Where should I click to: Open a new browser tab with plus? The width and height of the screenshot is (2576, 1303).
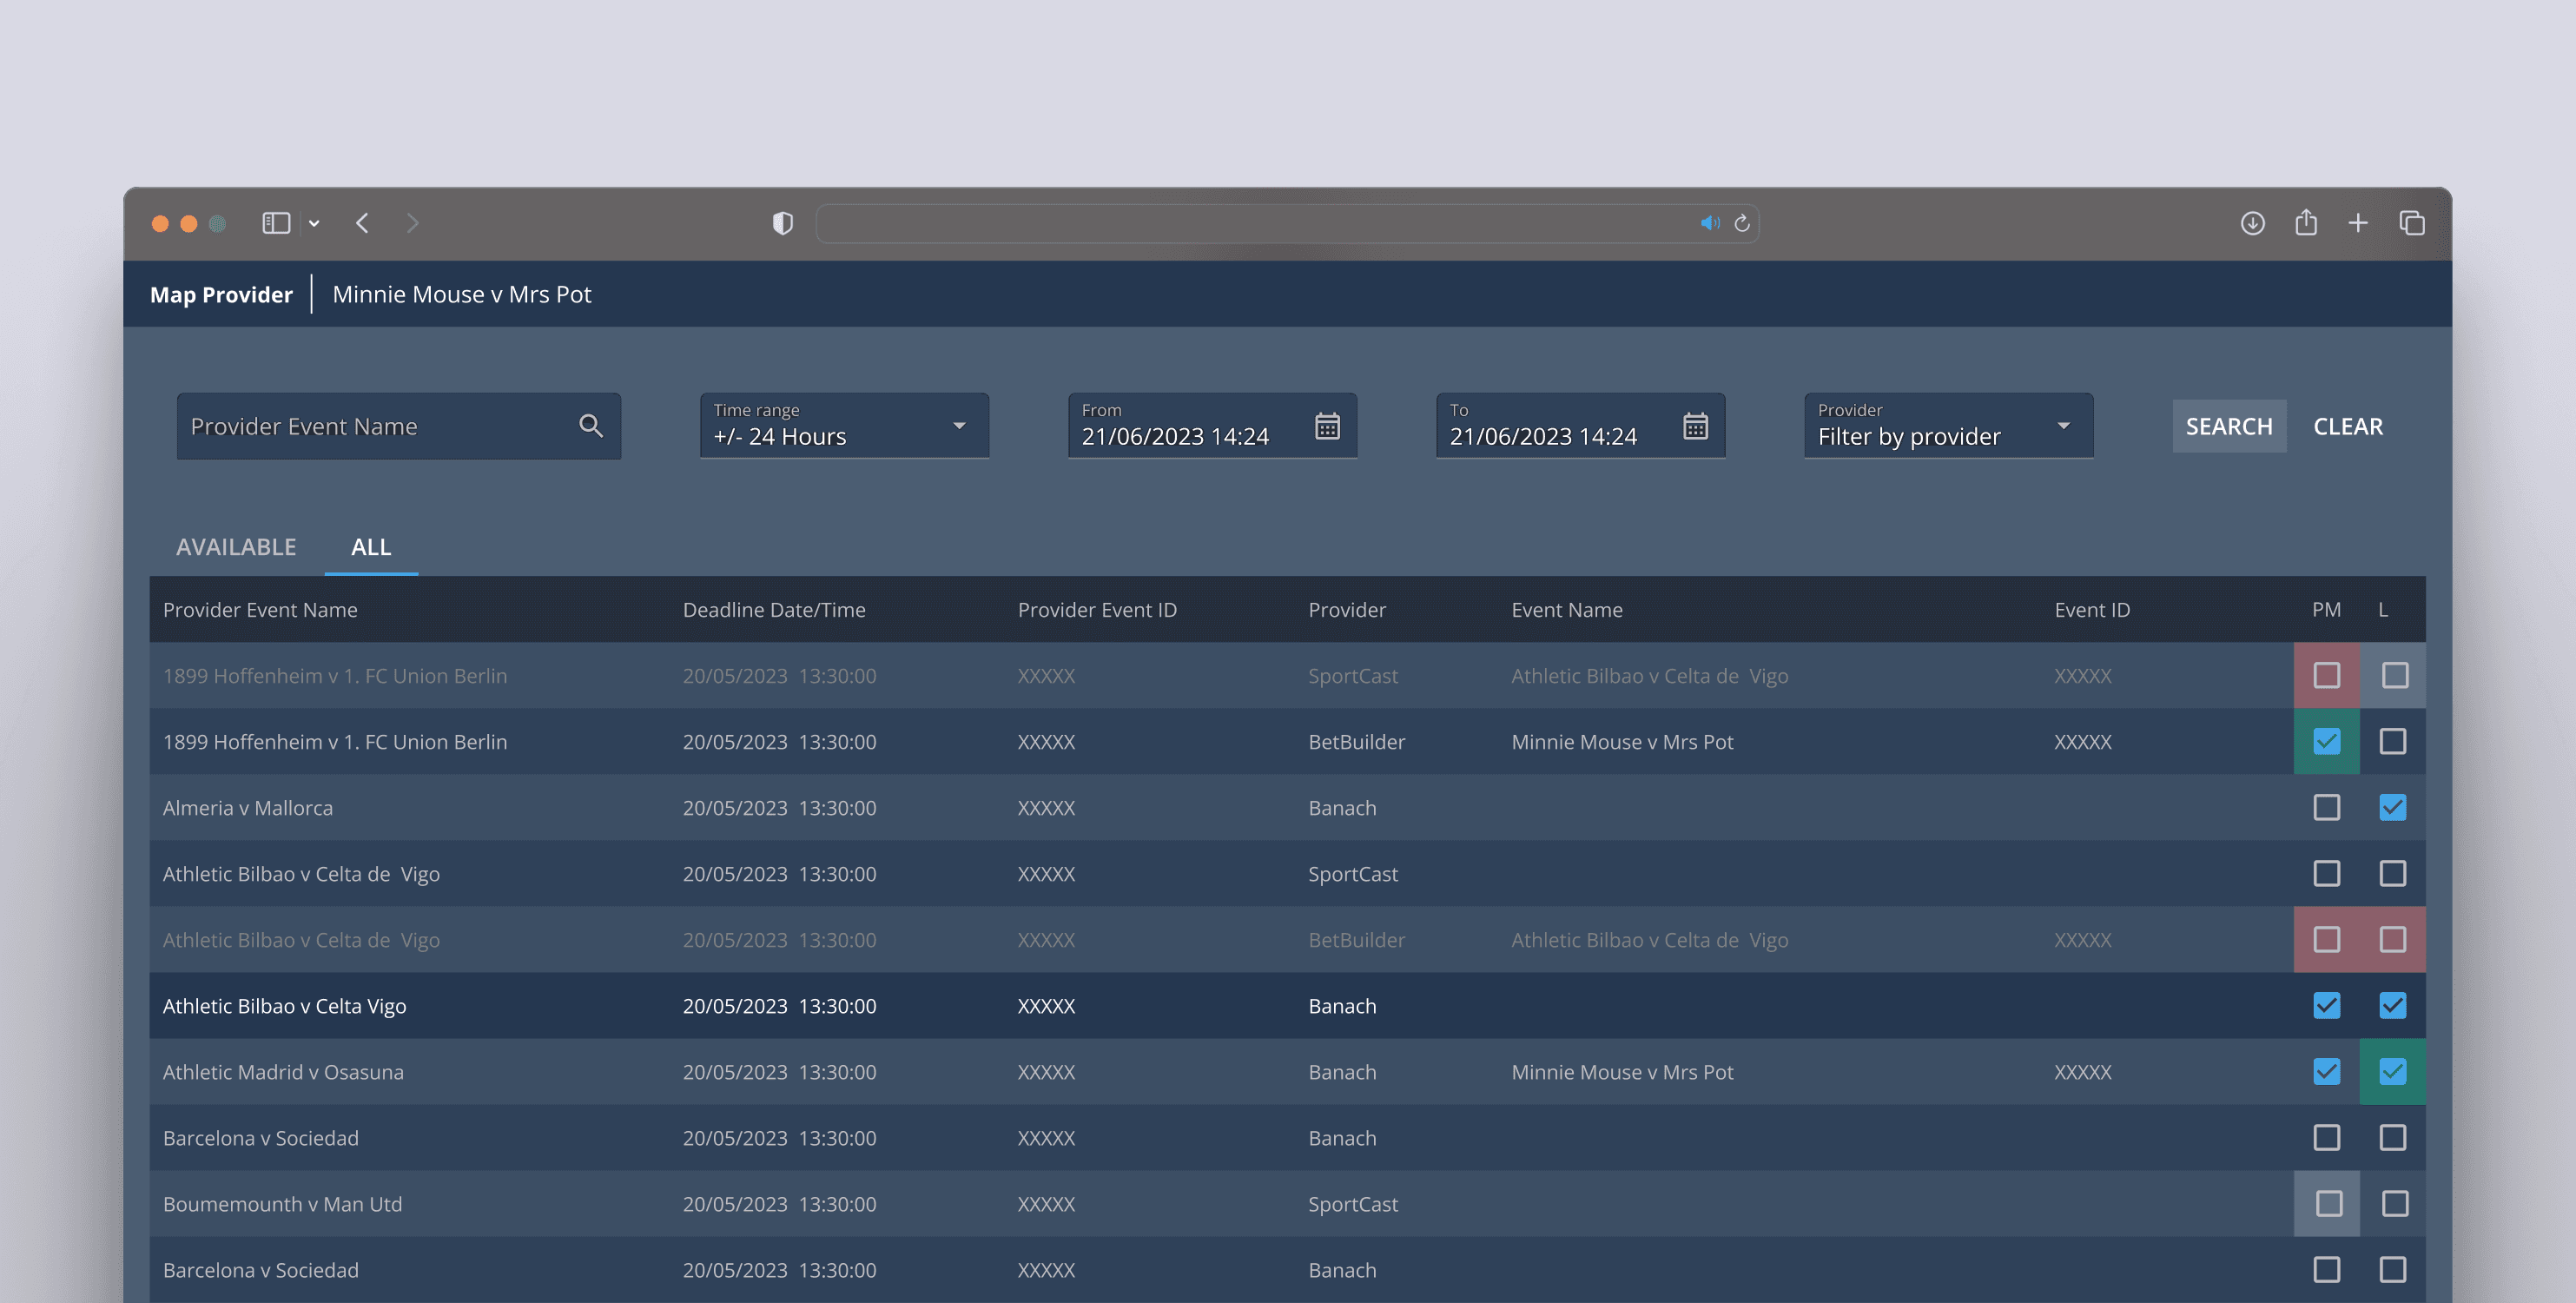click(x=2357, y=223)
